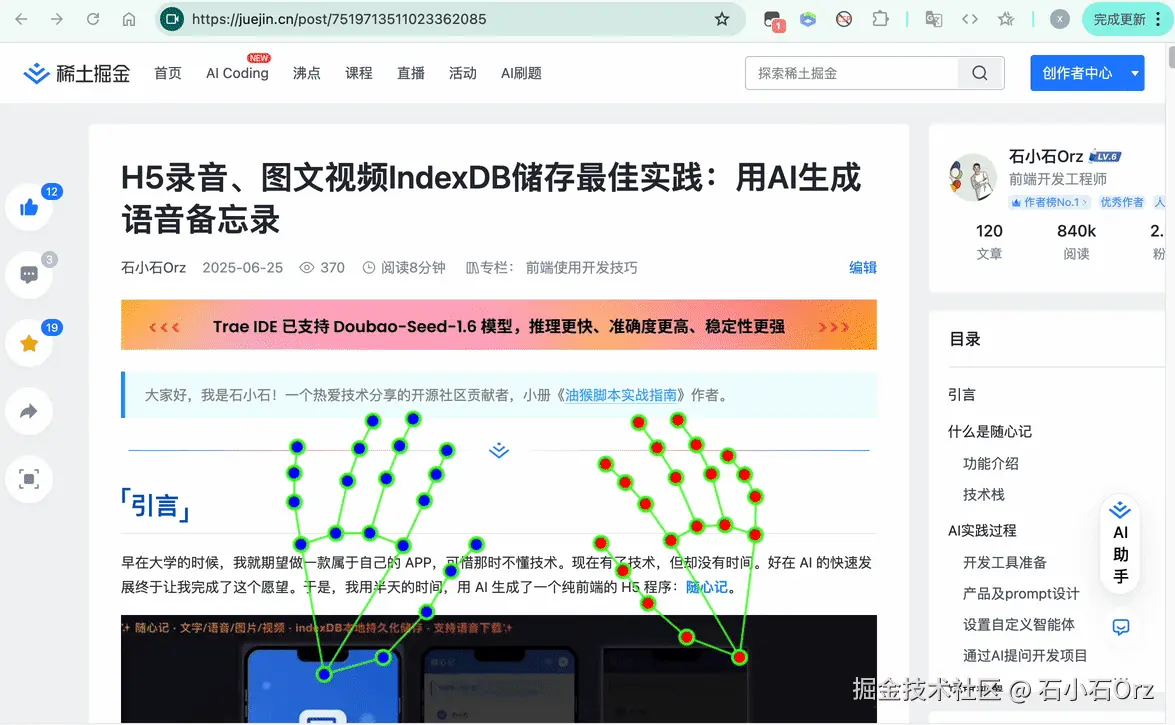Image resolution: width=1175 pixels, height=725 pixels.
Task: Open the code brackets devtools extension icon
Action: point(970,19)
